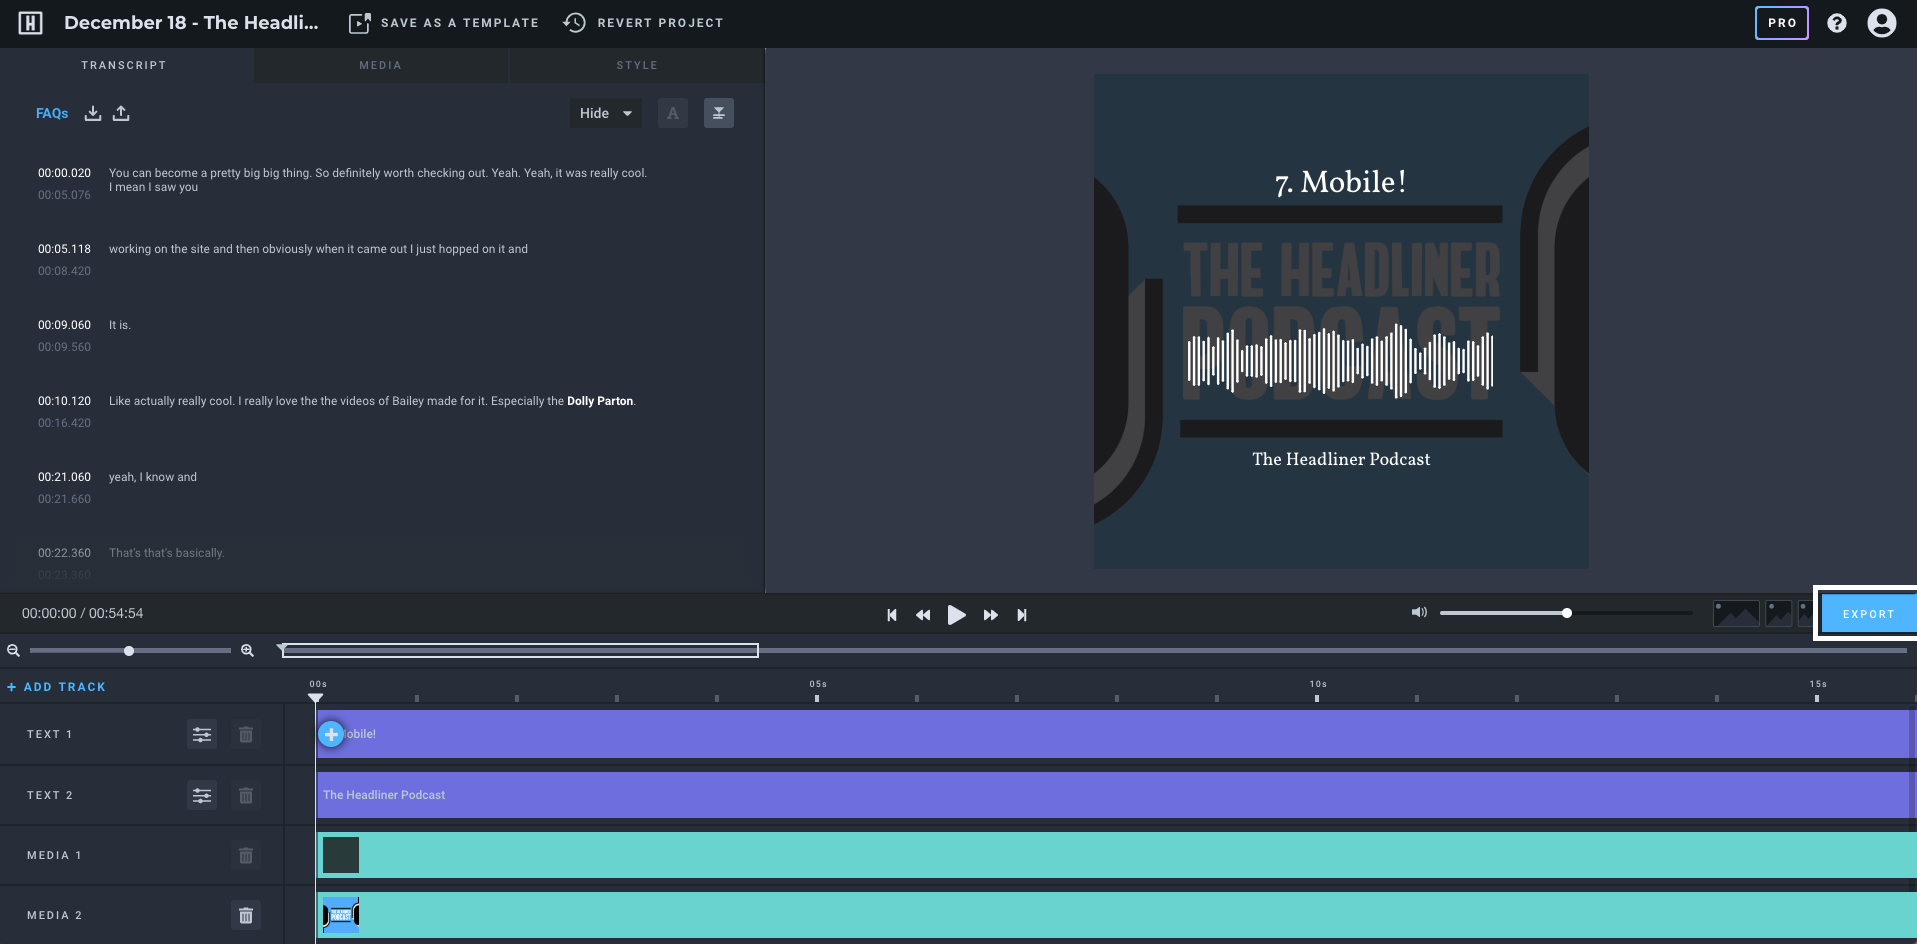The image size is (1917, 944).
Task: Click the download transcript icon
Action: (93, 113)
